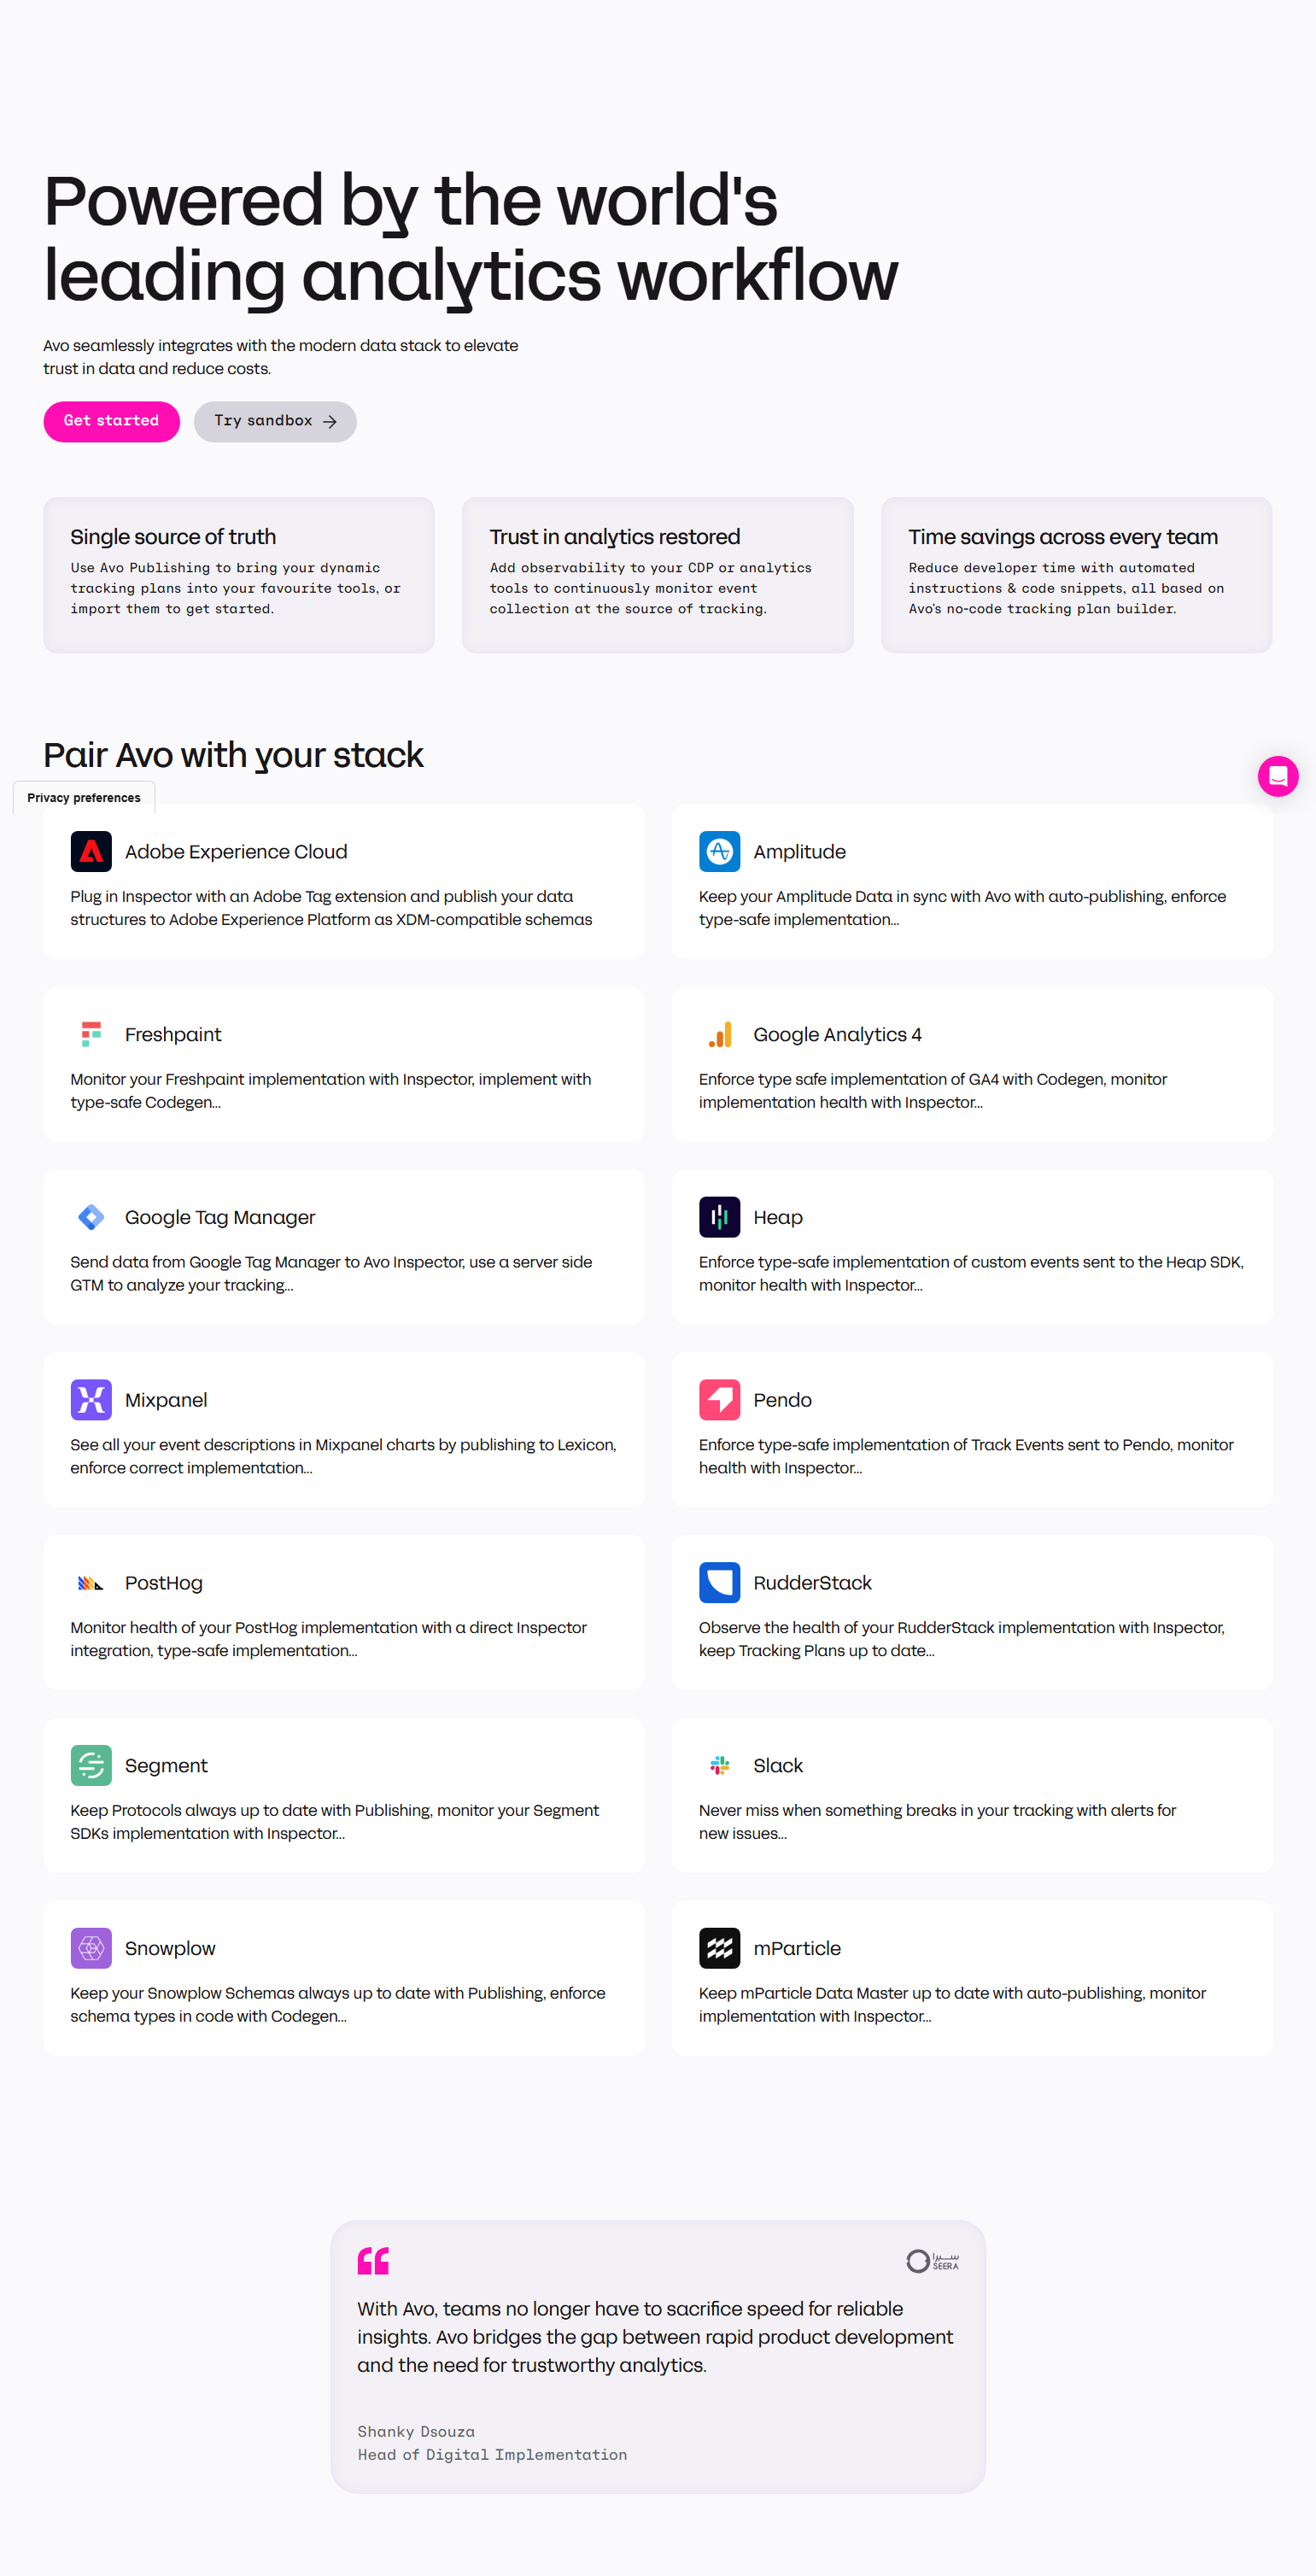This screenshot has height=2576, width=1316.
Task: Click the Google Analytics 4 icon
Action: 719,1034
